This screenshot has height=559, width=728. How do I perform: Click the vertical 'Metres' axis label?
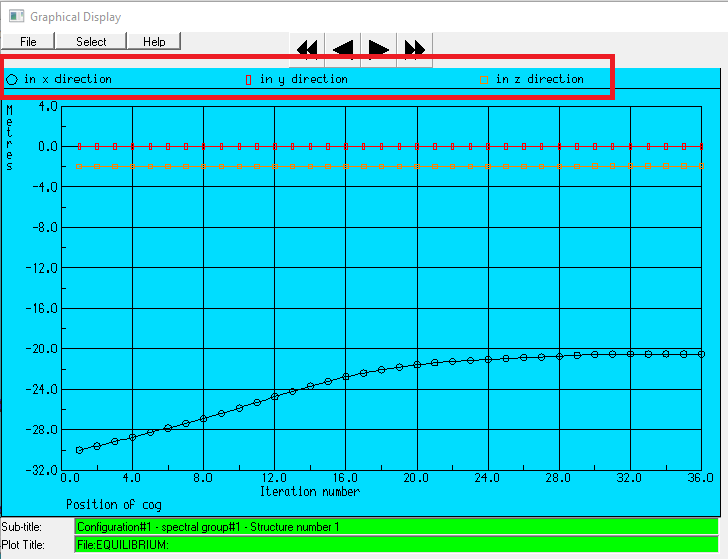point(9,137)
